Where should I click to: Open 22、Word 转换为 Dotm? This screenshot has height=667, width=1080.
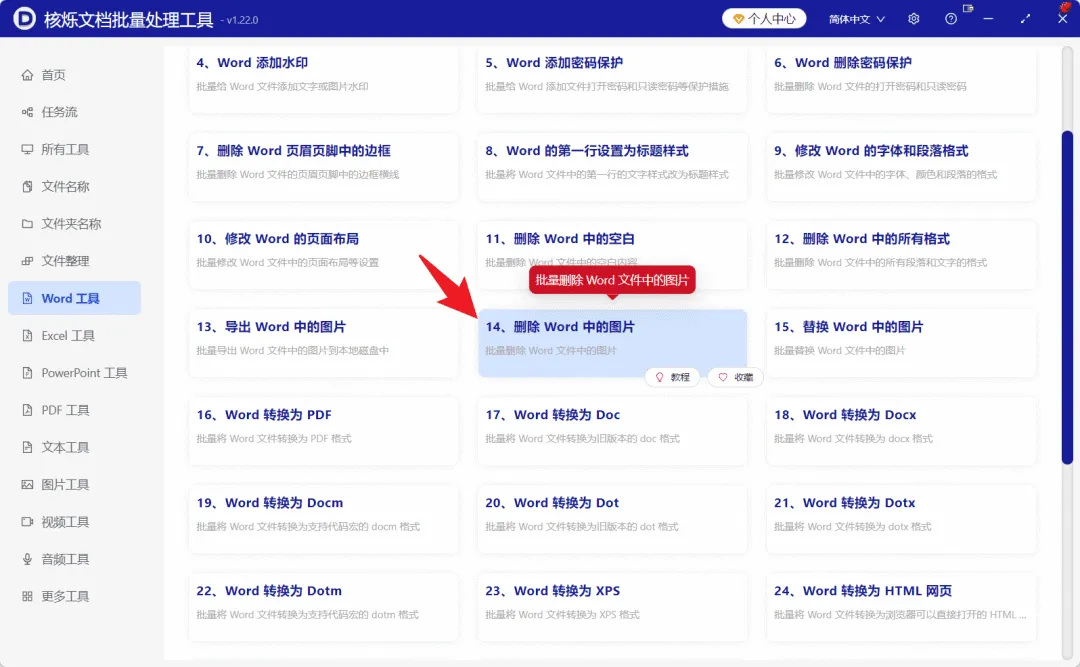(324, 607)
